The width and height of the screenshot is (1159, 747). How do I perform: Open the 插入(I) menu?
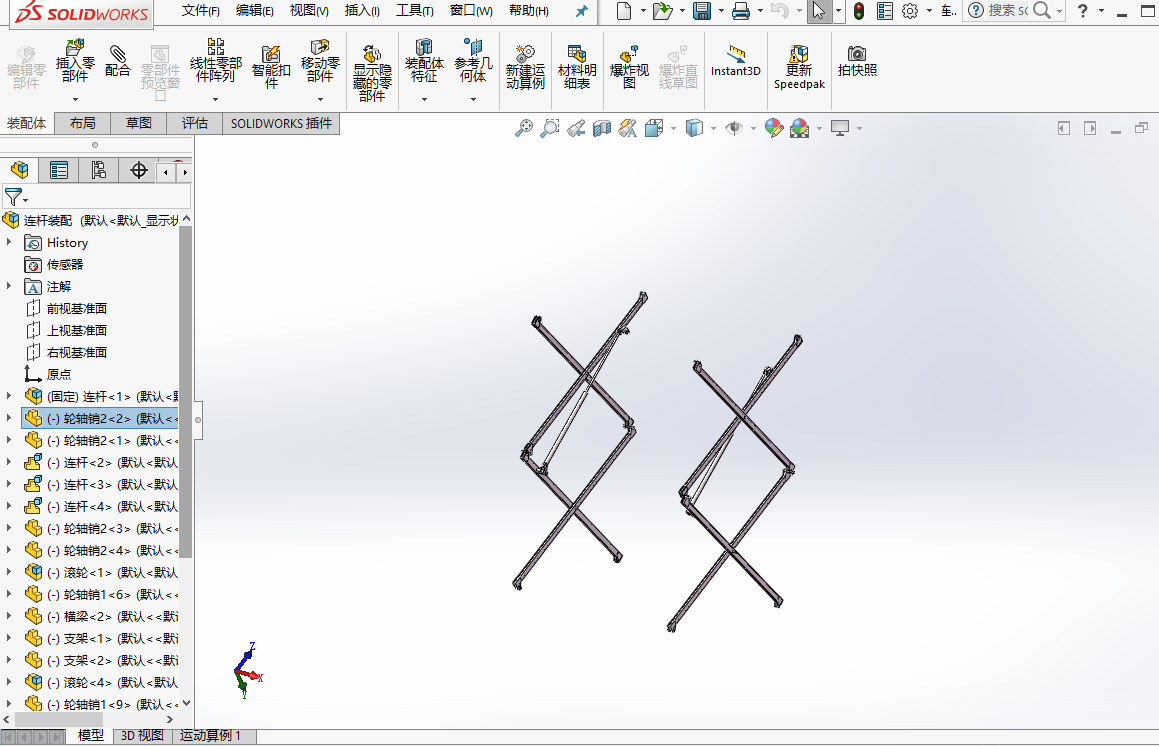coord(362,11)
